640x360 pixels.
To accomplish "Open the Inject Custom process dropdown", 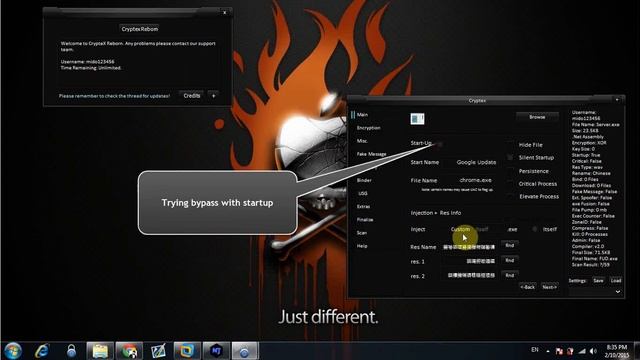I will [x=473, y=229].
